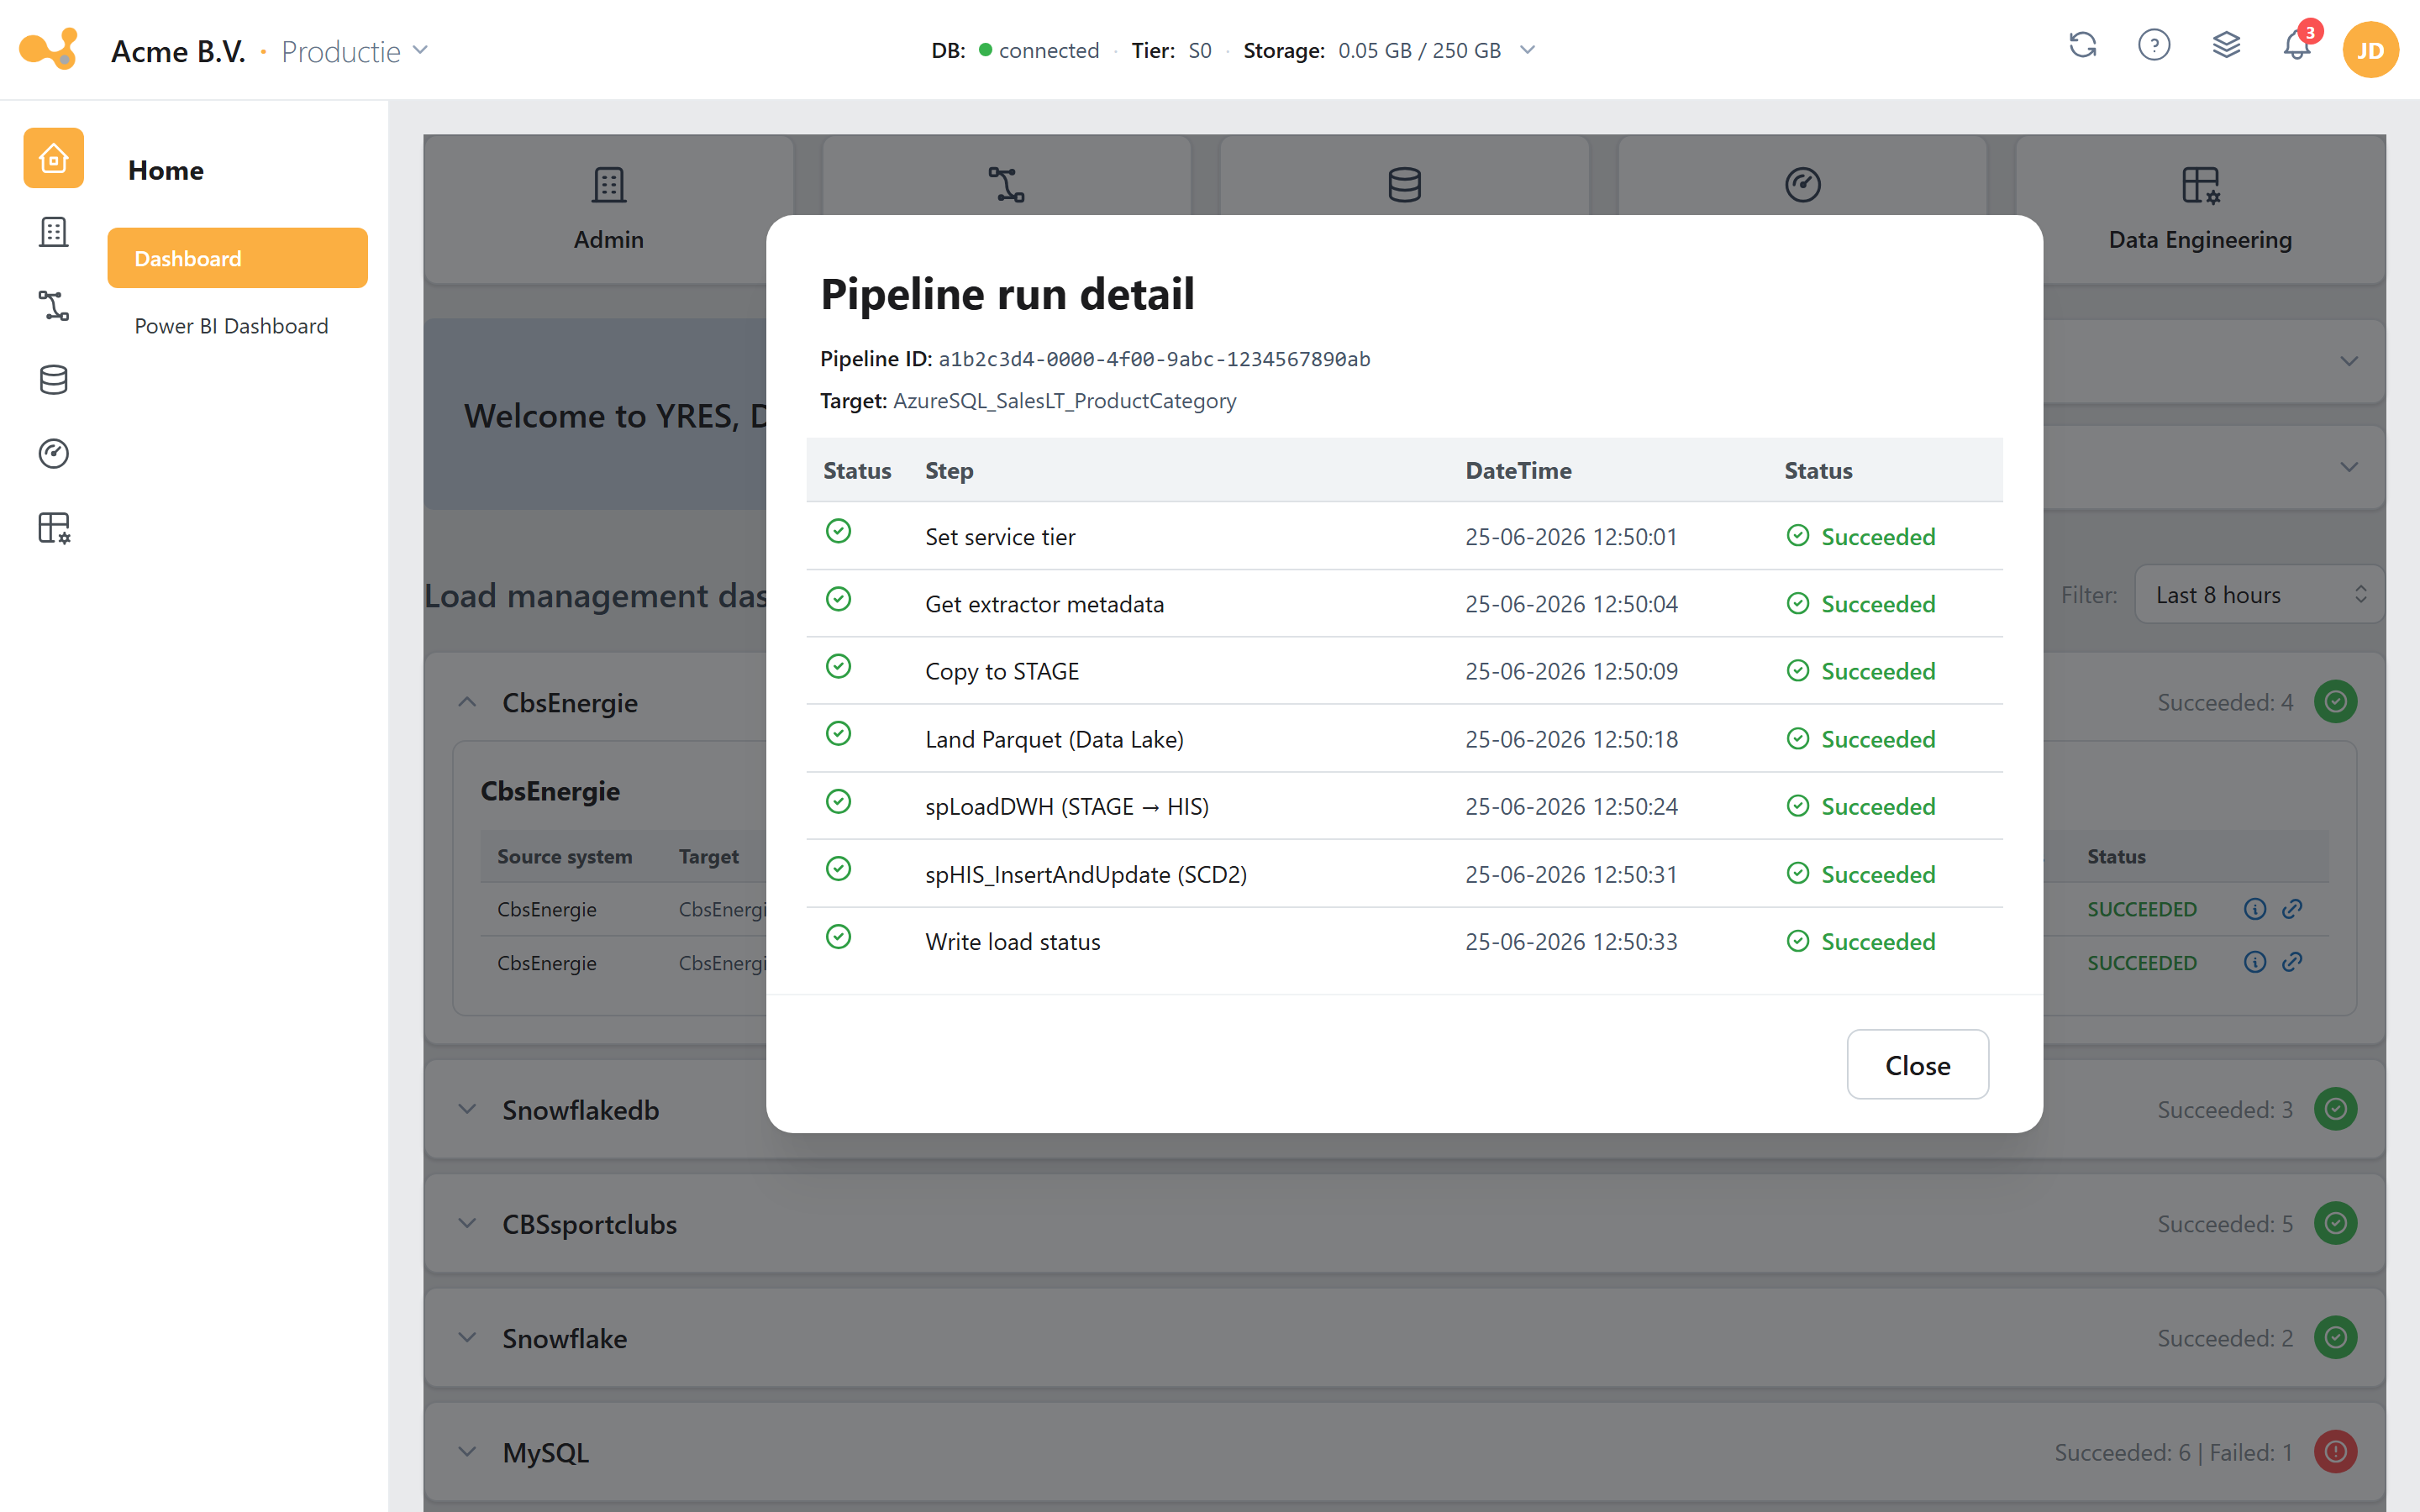Click the Get extractor metadata step

[x=1044, y=604]
